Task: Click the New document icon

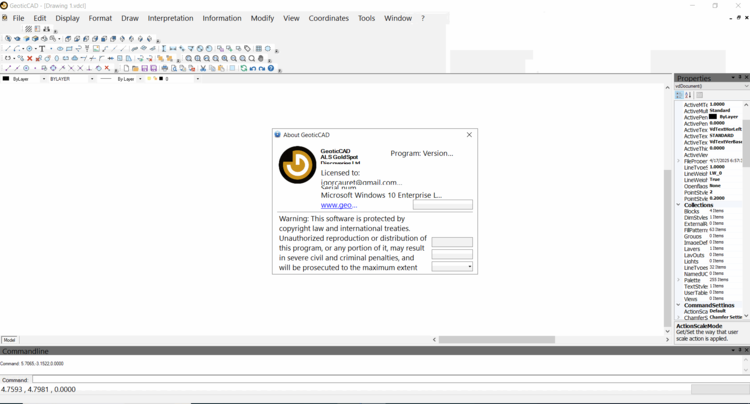Action: click(x=127, y=69)
